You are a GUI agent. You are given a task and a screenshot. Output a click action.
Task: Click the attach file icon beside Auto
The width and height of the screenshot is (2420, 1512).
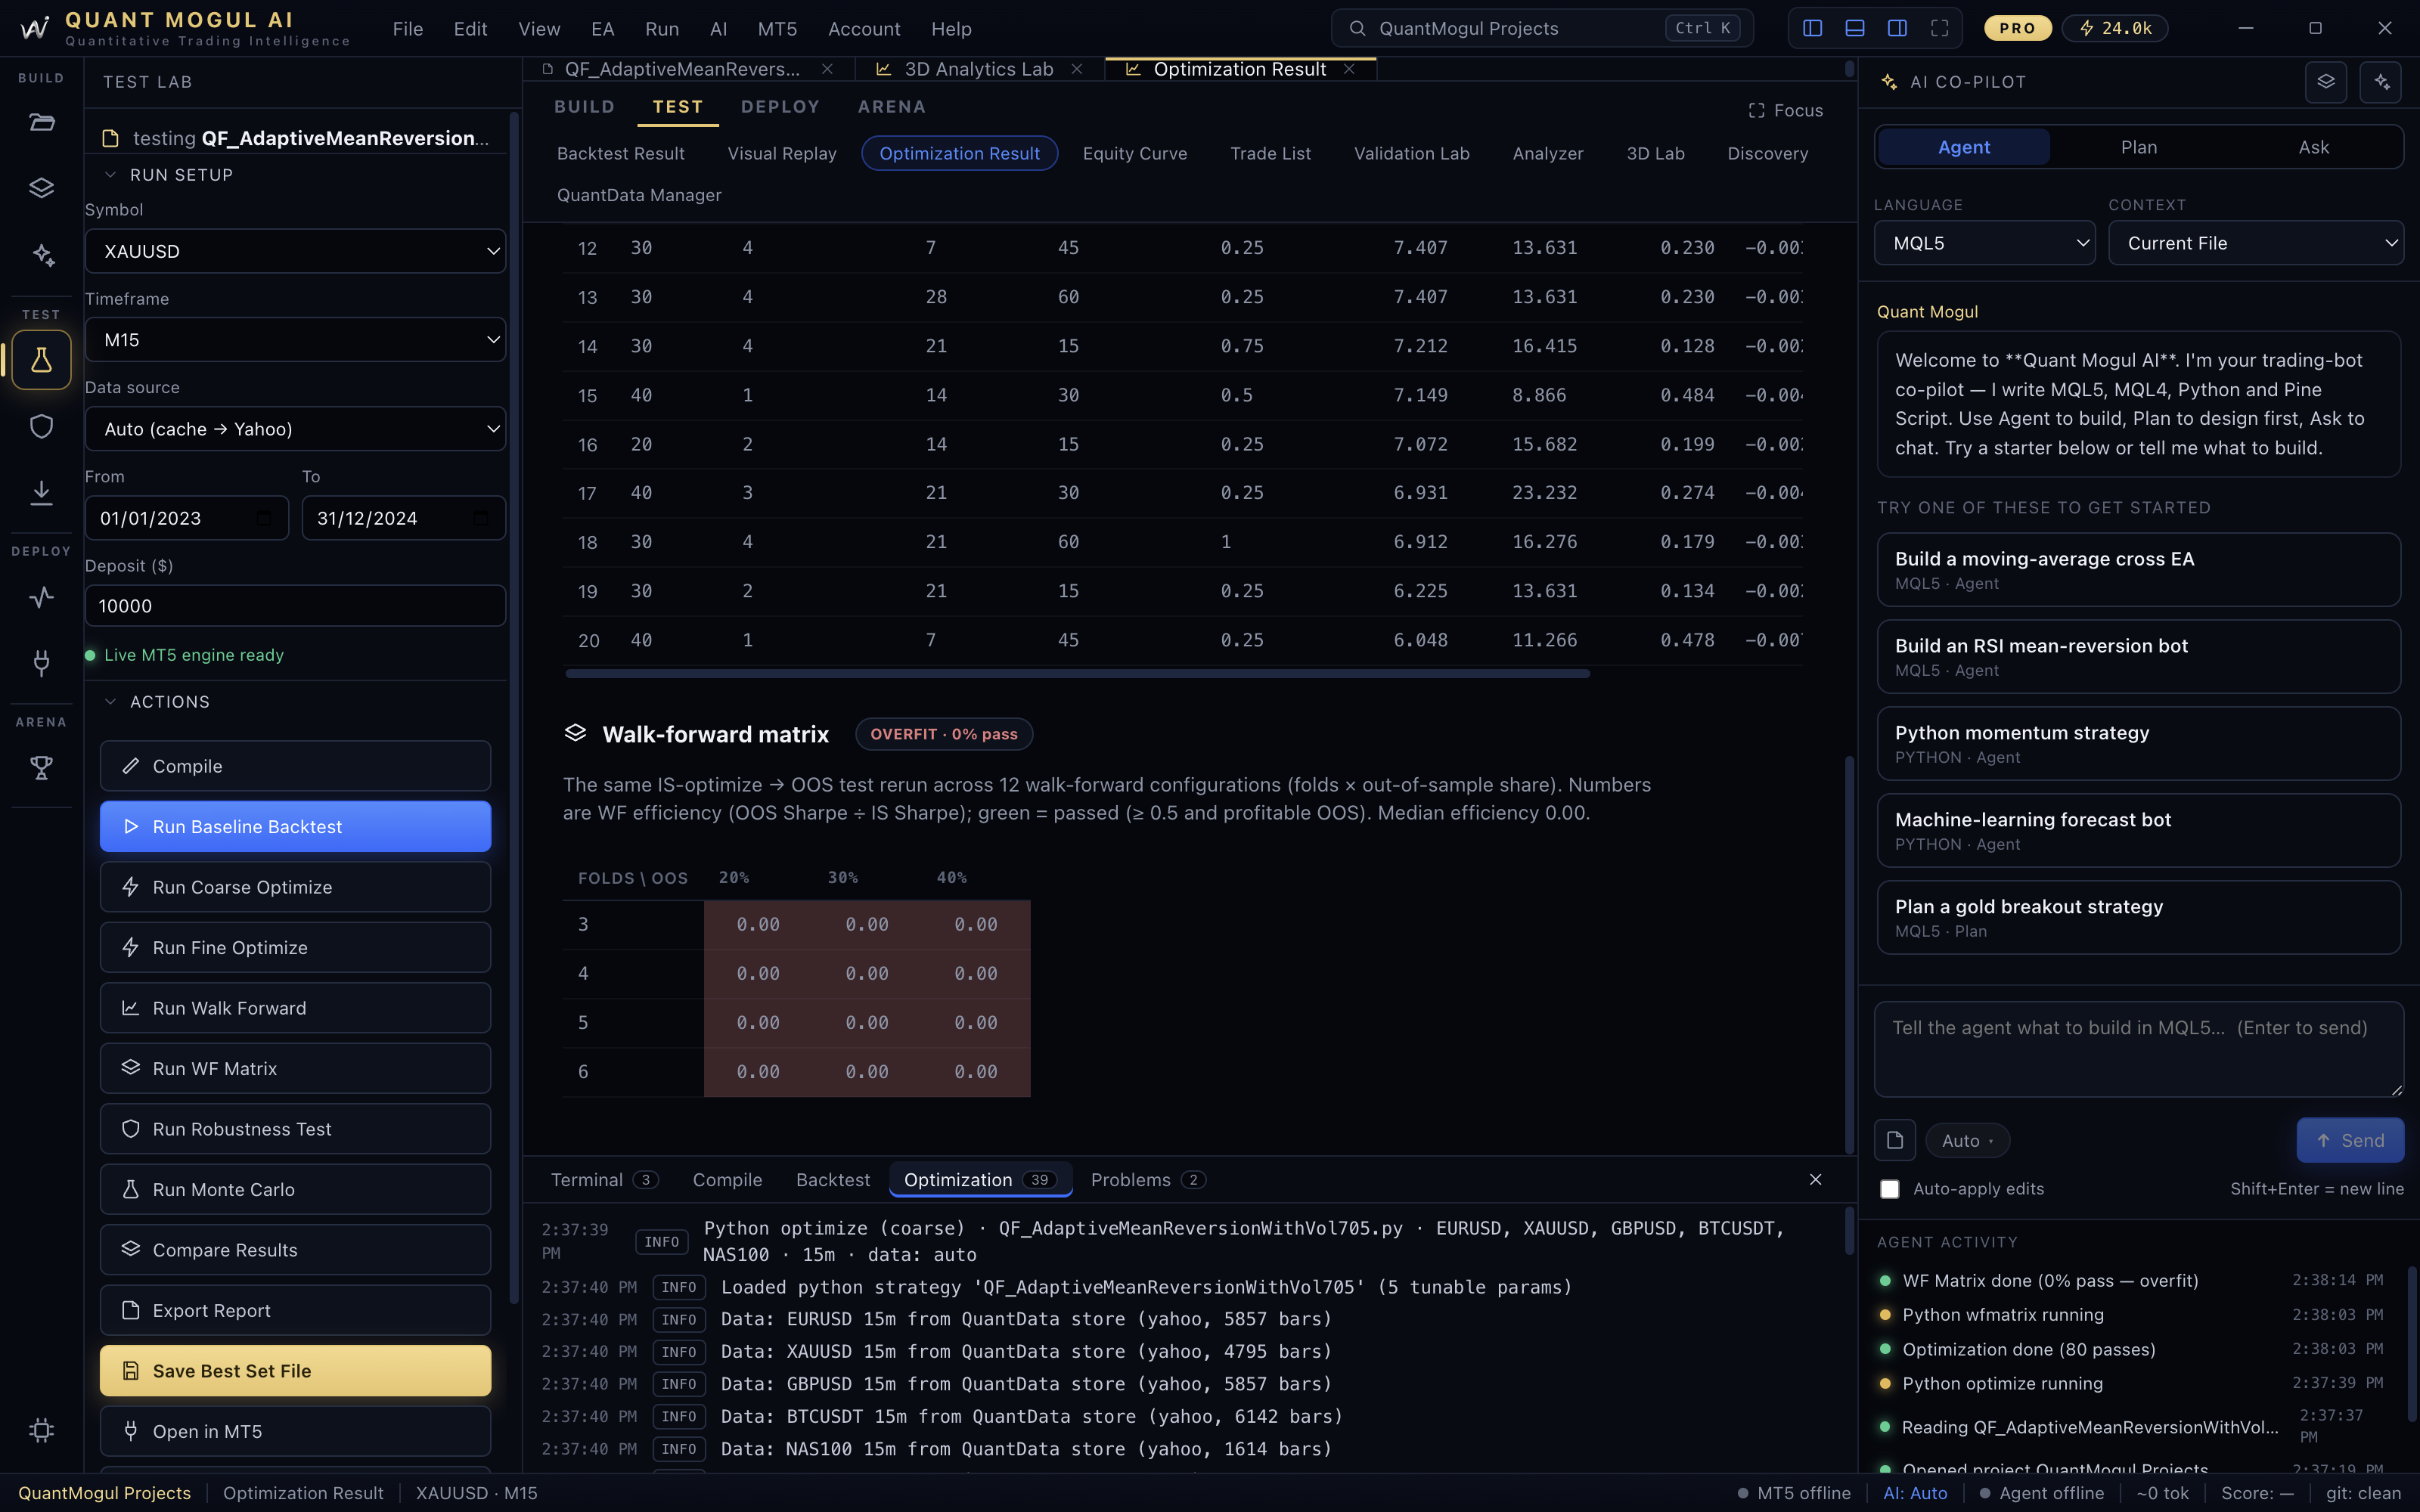click(1895, 1140)
